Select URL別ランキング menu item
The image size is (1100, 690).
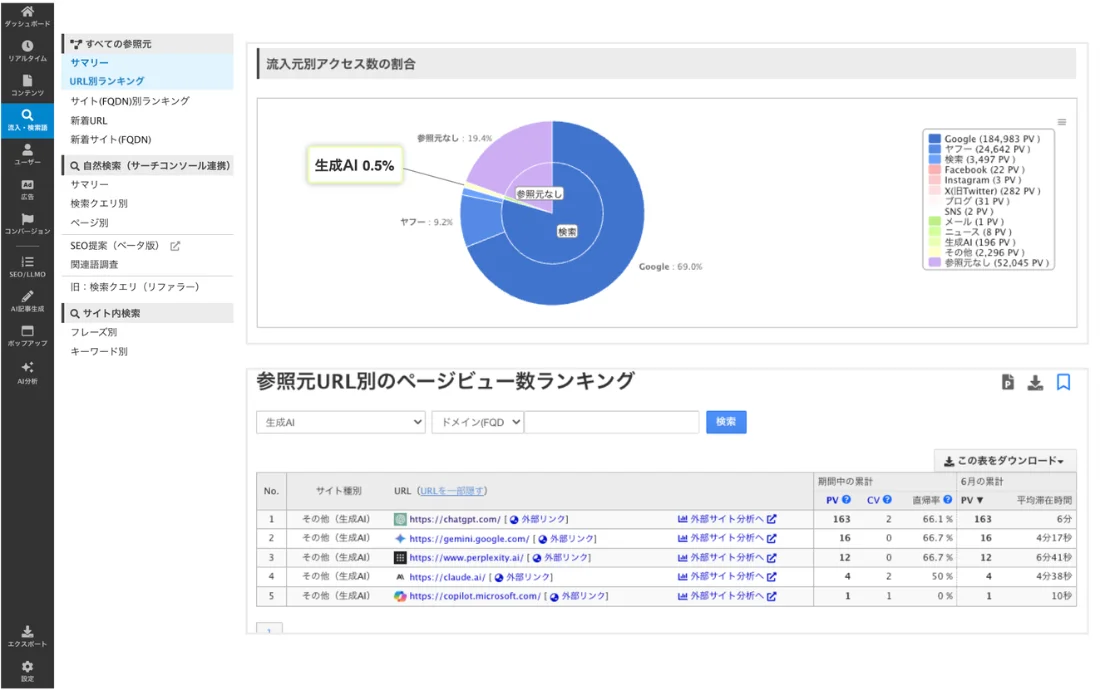pyautogui.click(x=107, y=81)
